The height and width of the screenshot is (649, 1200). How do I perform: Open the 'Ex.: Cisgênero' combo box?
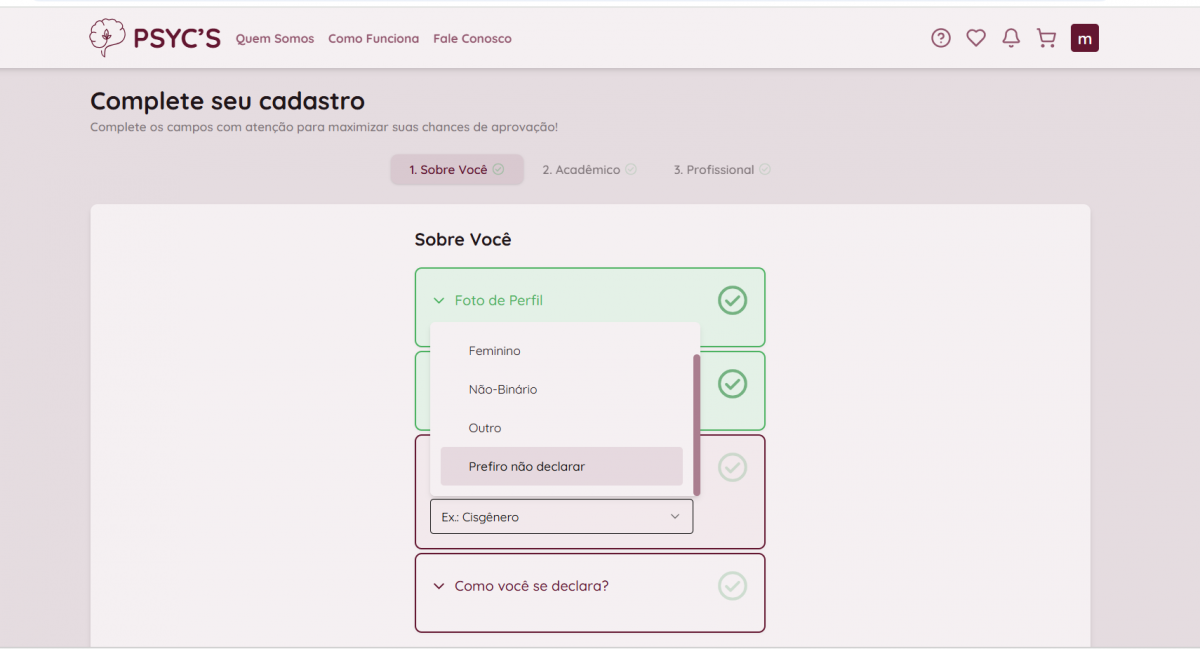pyautogui.click(x=561, y=517)
